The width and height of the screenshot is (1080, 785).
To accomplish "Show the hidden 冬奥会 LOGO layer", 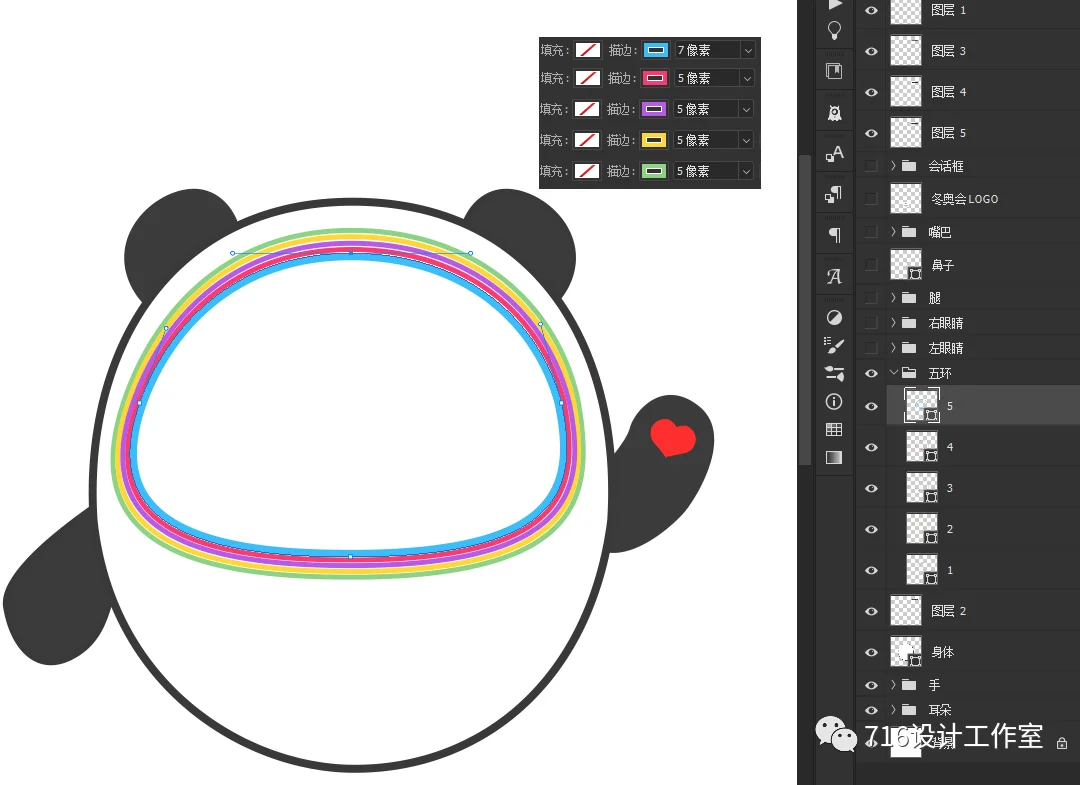I will click(871, 199).
